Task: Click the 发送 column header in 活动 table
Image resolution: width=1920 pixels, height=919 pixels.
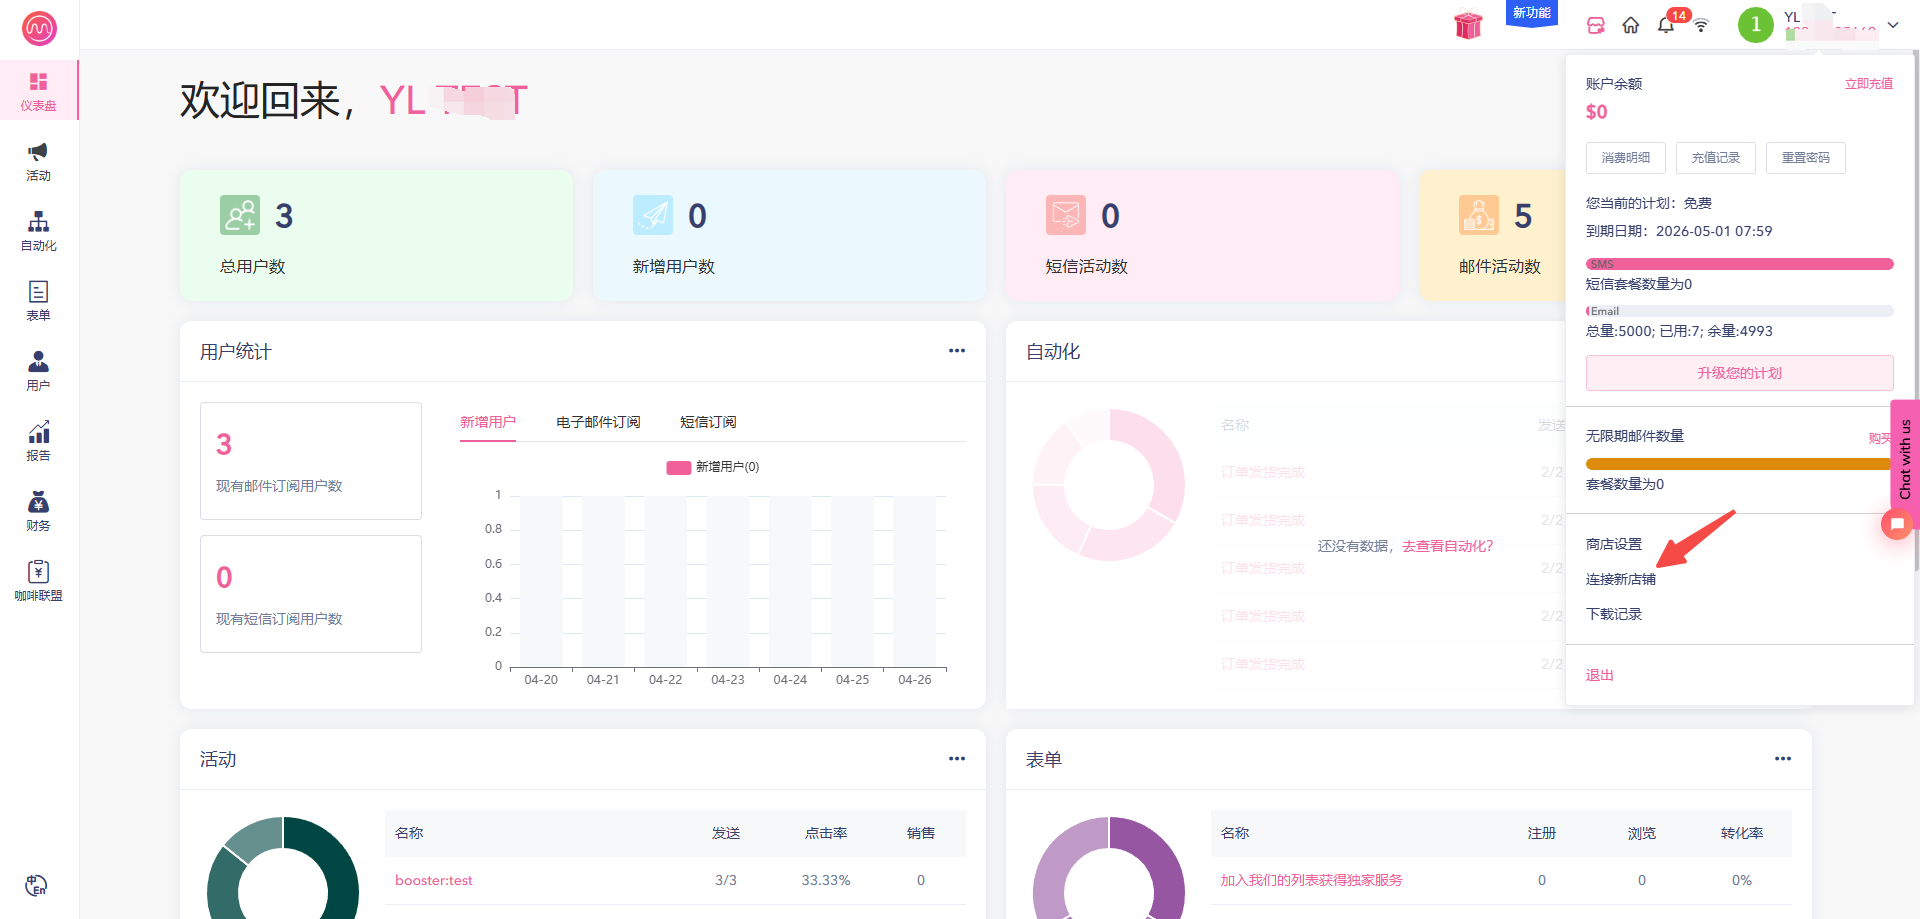Action: click(x=726, y=833)
